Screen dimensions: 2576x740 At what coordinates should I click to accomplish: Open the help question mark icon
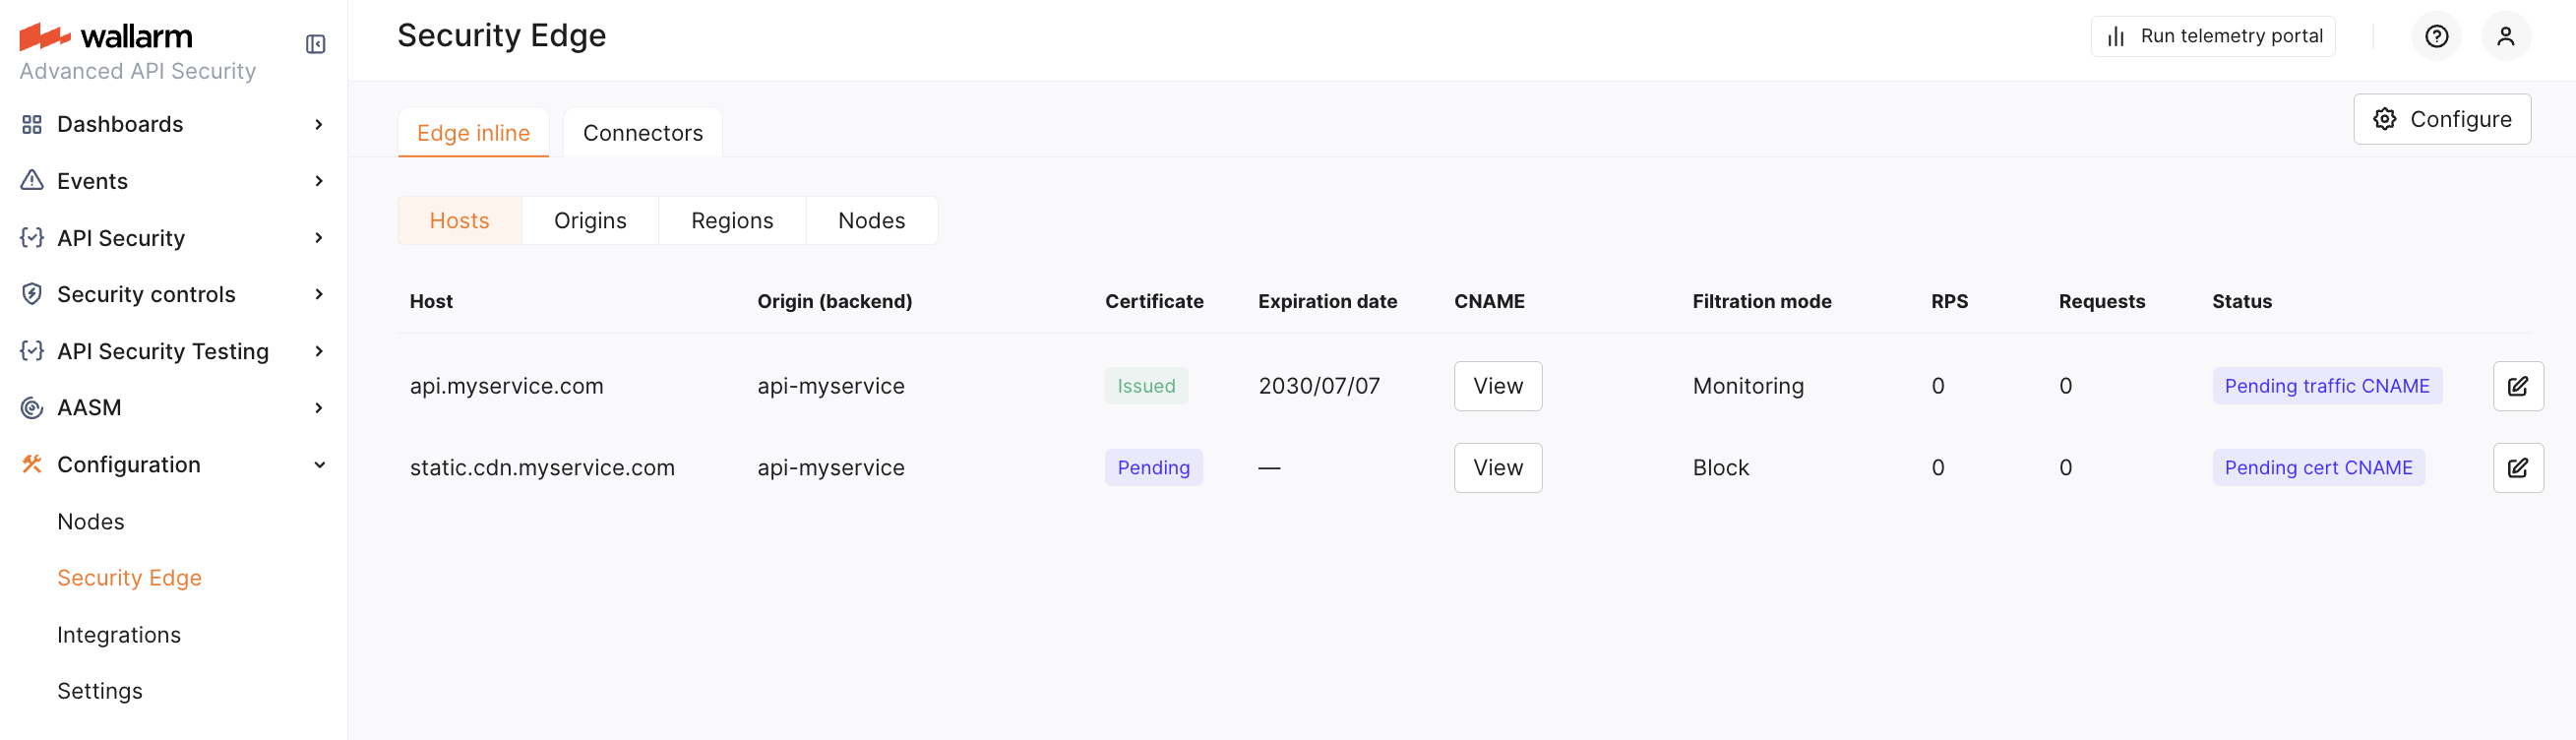click(2436, 37)
